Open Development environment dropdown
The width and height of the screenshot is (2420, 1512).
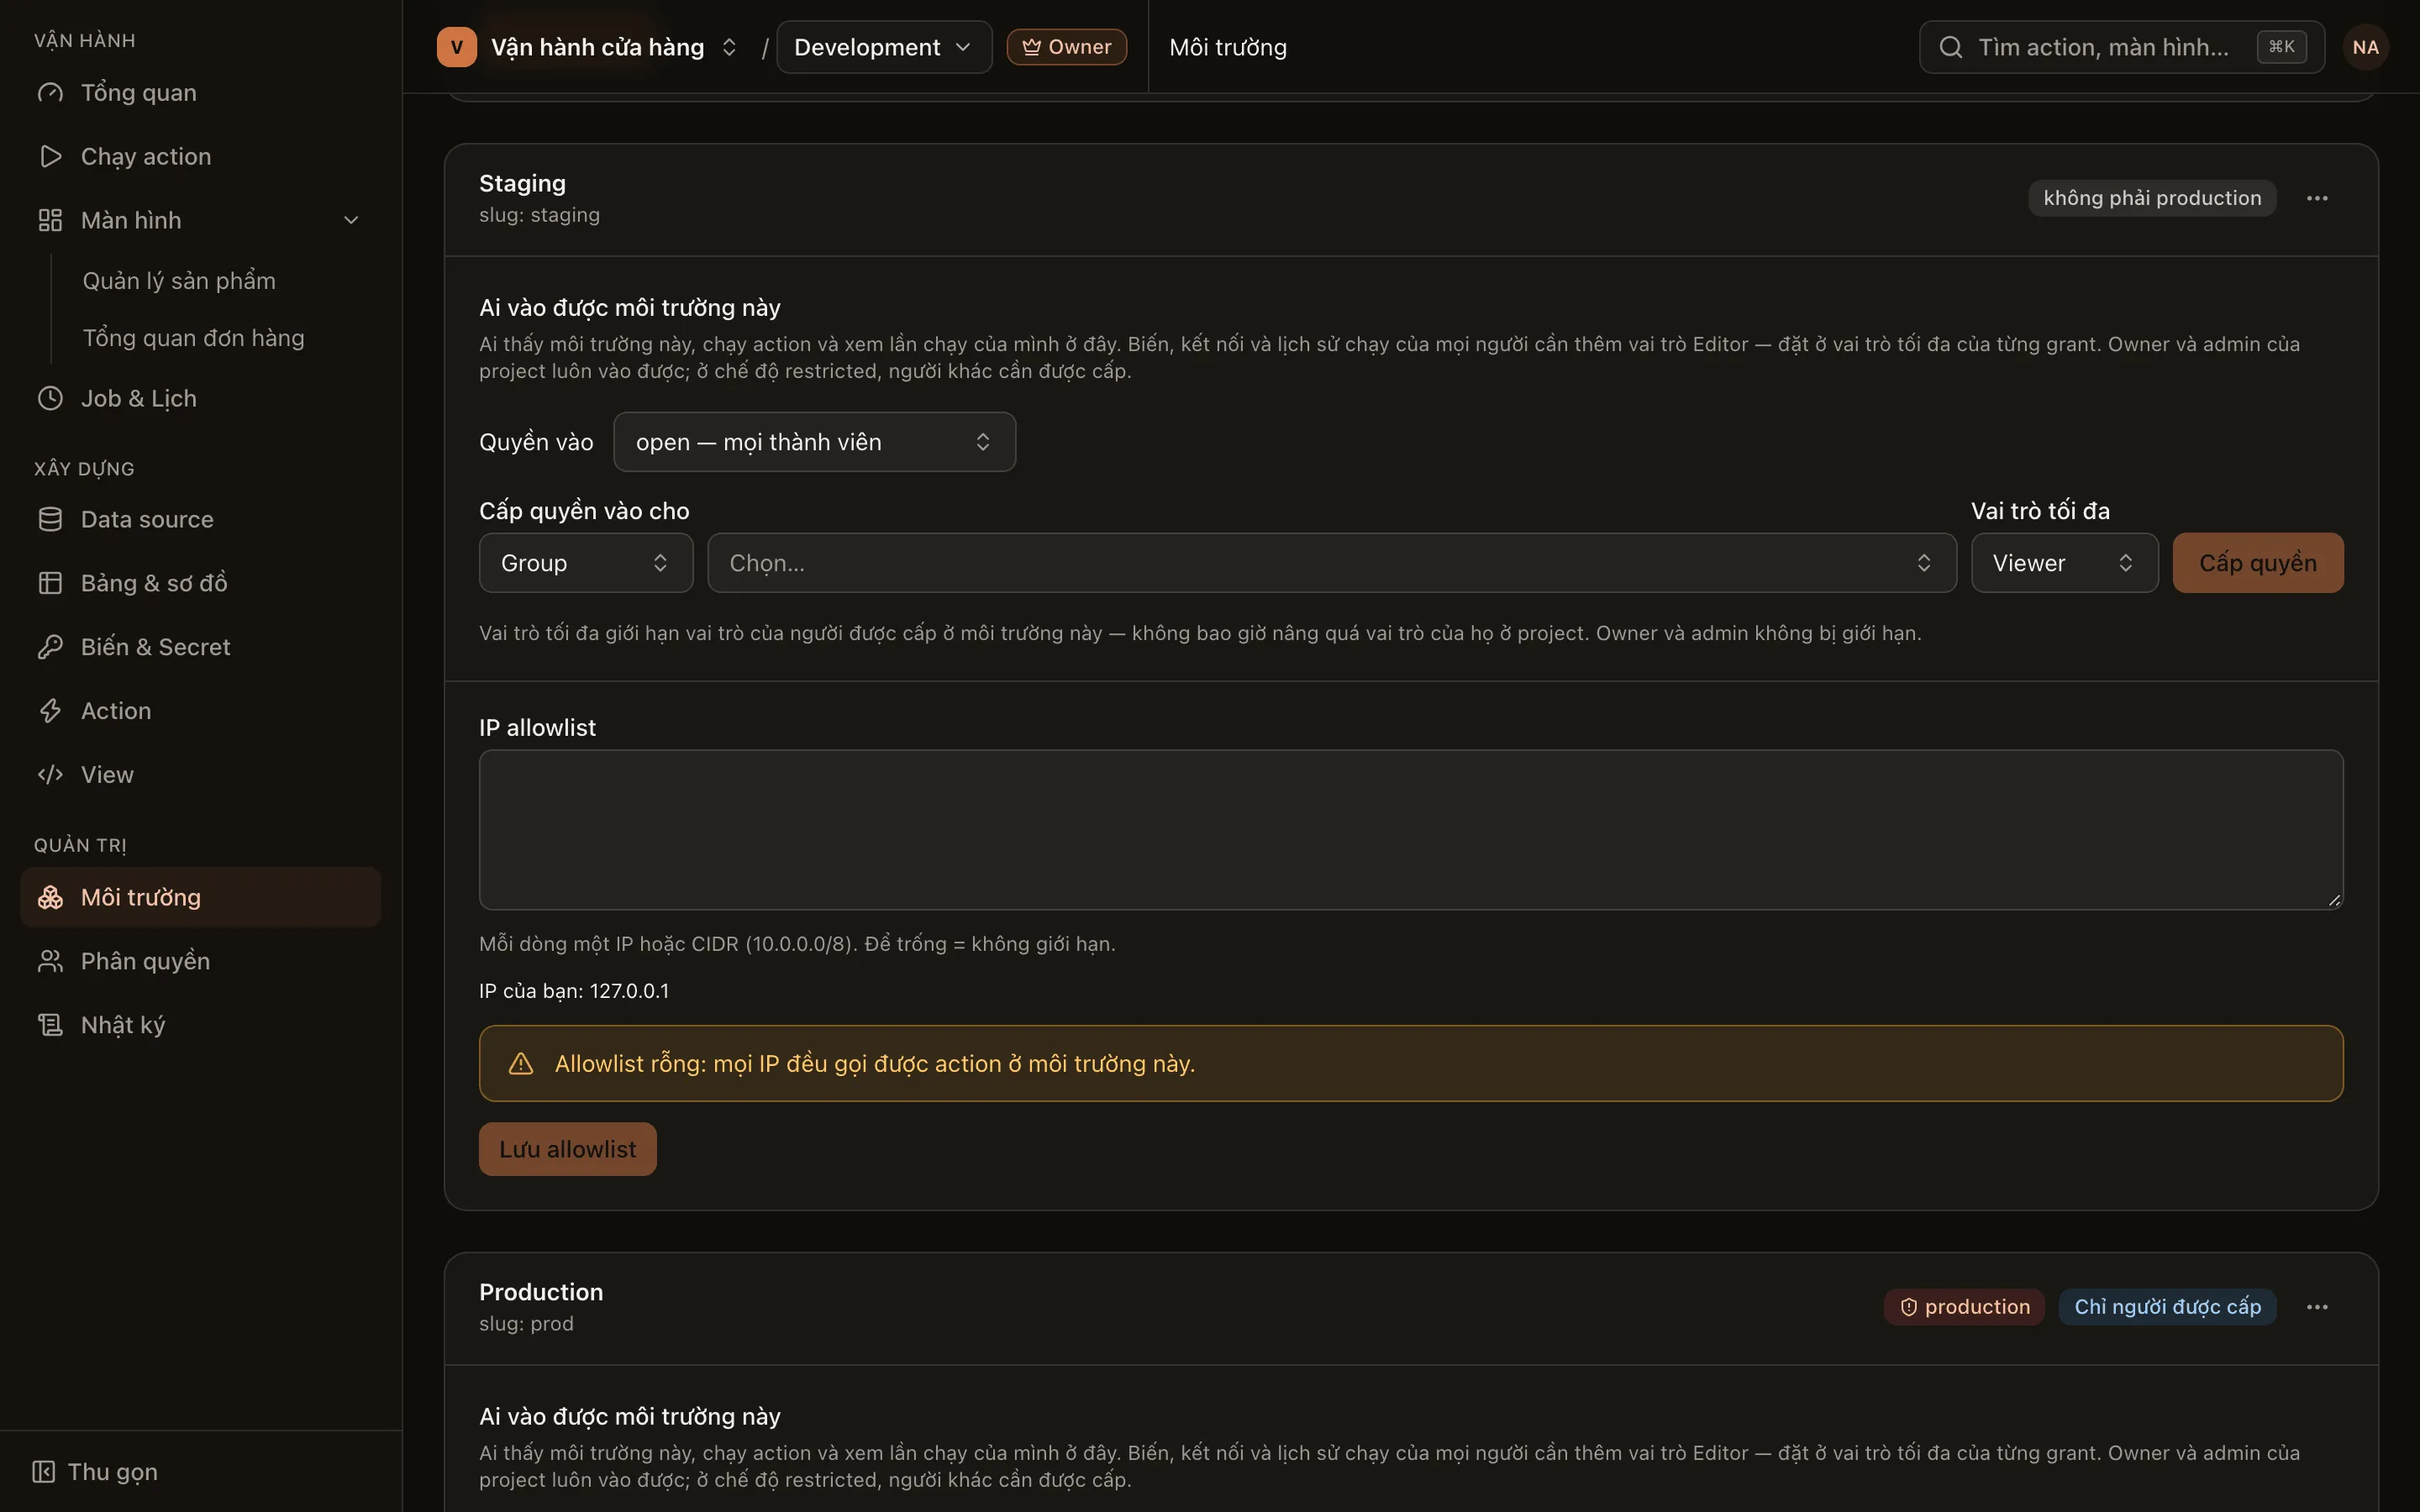point(884,47)
